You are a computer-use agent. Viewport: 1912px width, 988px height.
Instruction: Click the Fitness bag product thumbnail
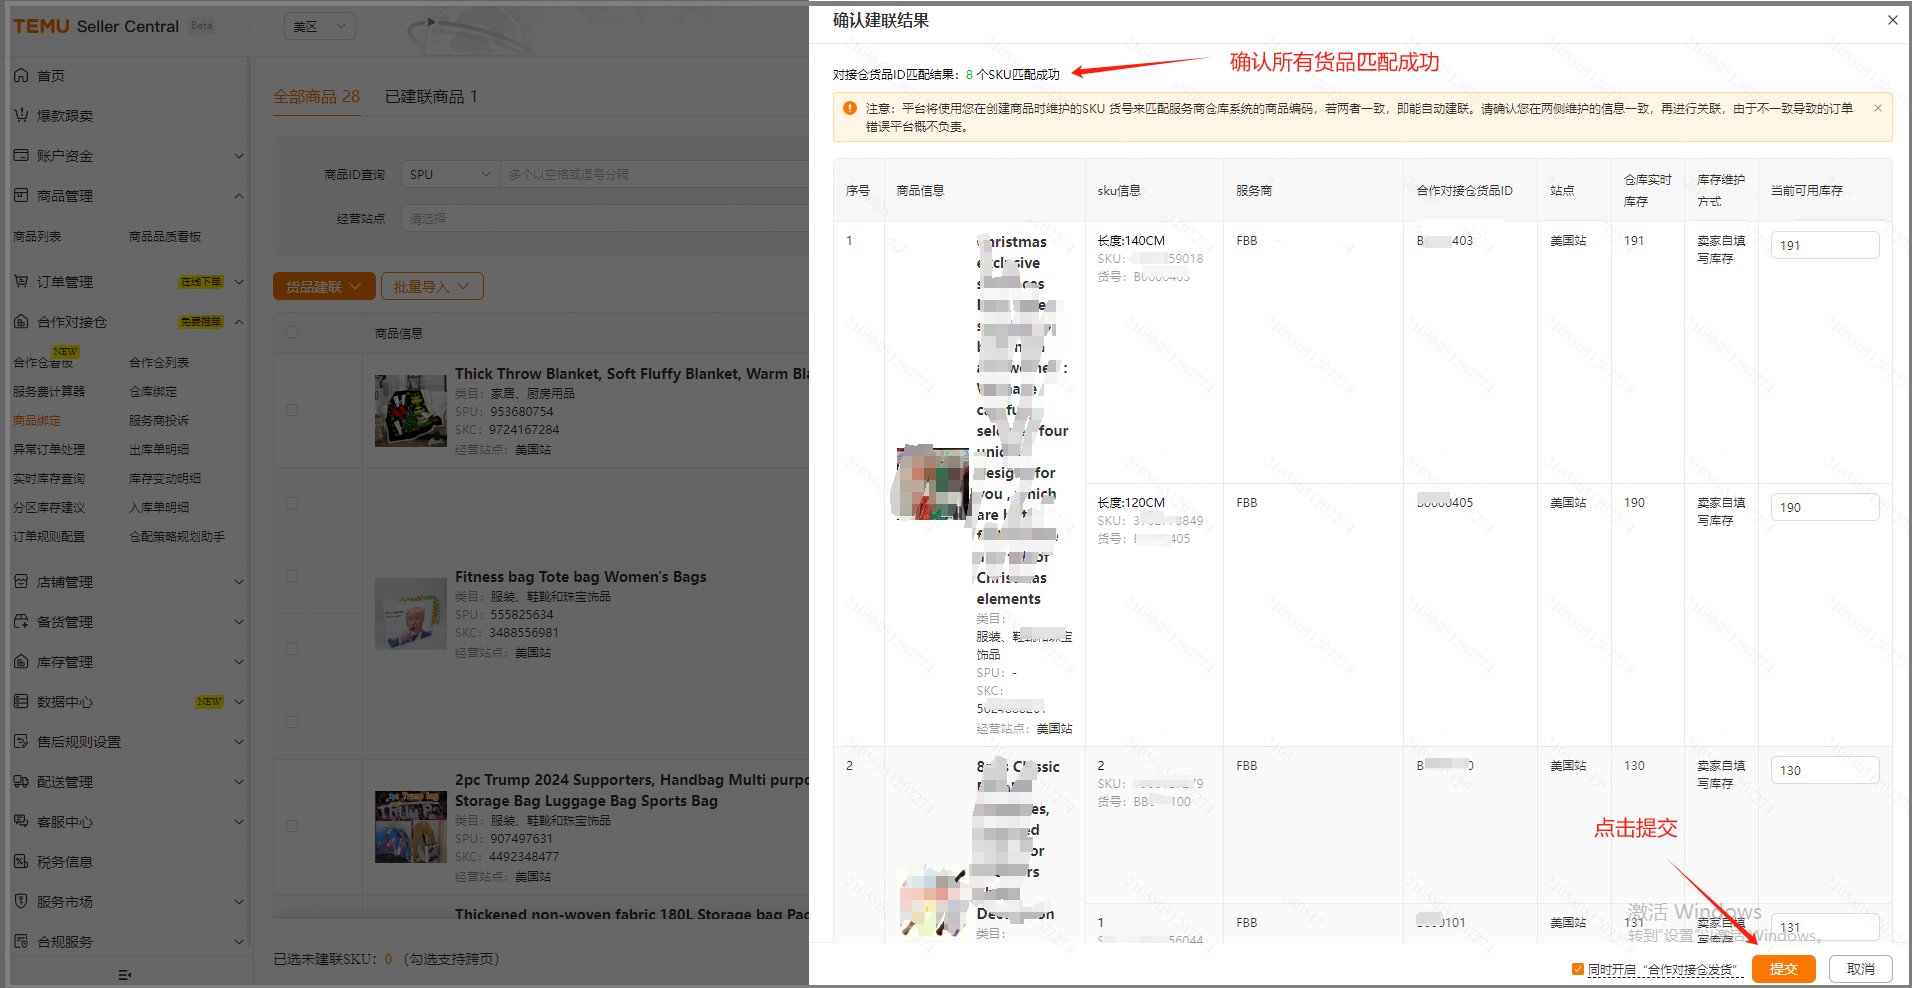(410, 614)
